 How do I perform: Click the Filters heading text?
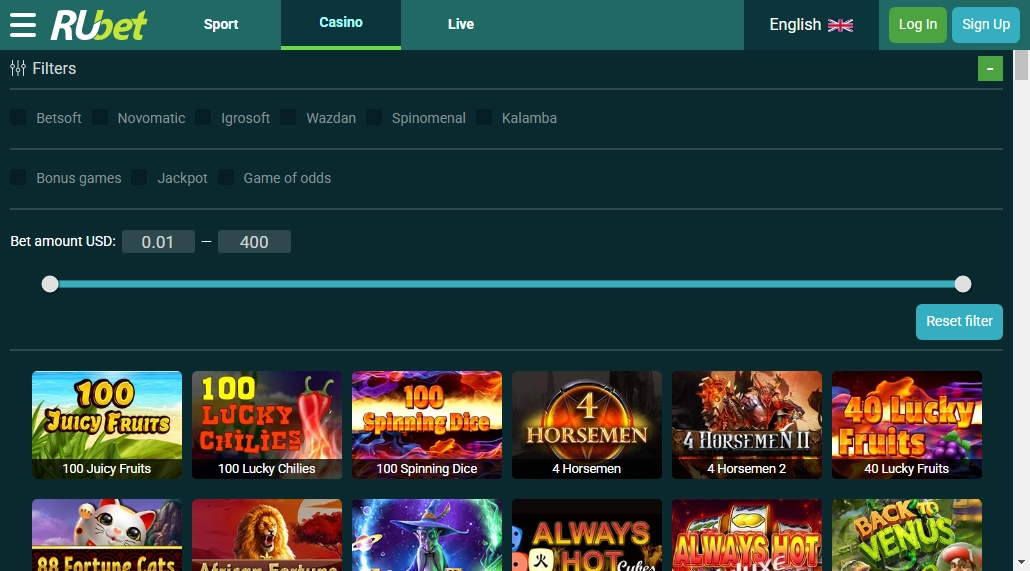[x=55, y=68]
